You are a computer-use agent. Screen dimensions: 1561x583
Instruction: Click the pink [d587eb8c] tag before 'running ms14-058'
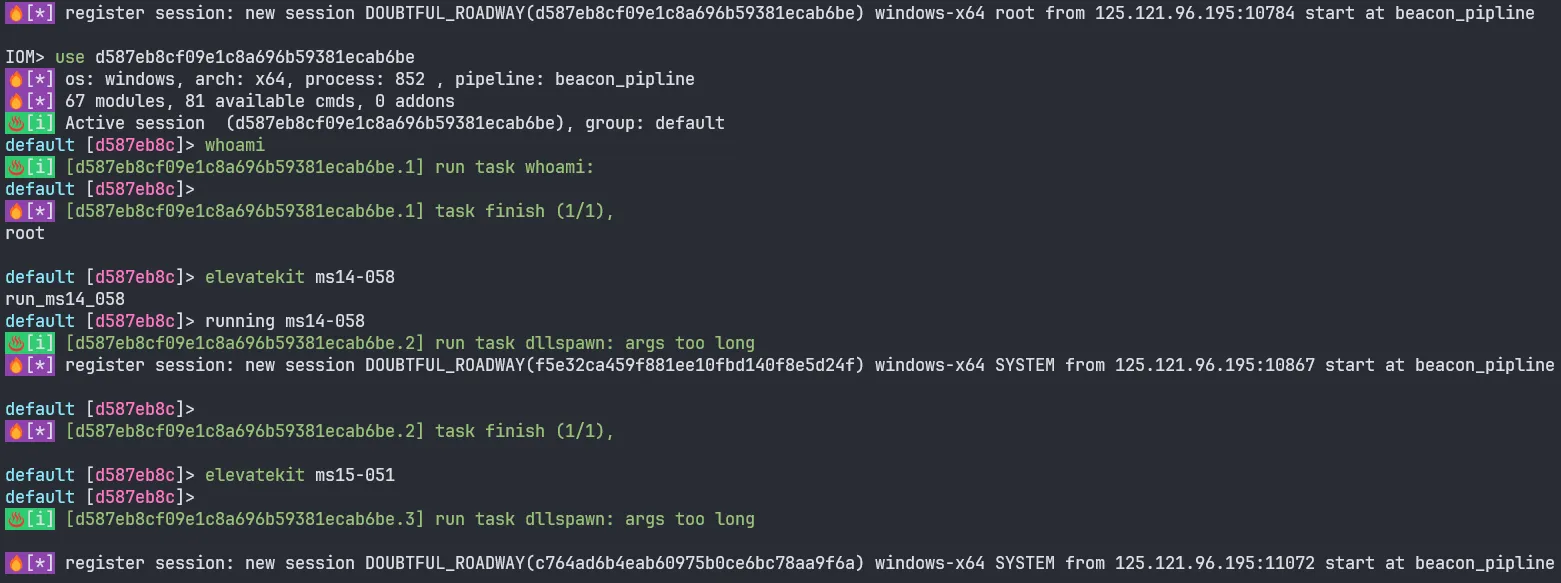tap(135, 321)
